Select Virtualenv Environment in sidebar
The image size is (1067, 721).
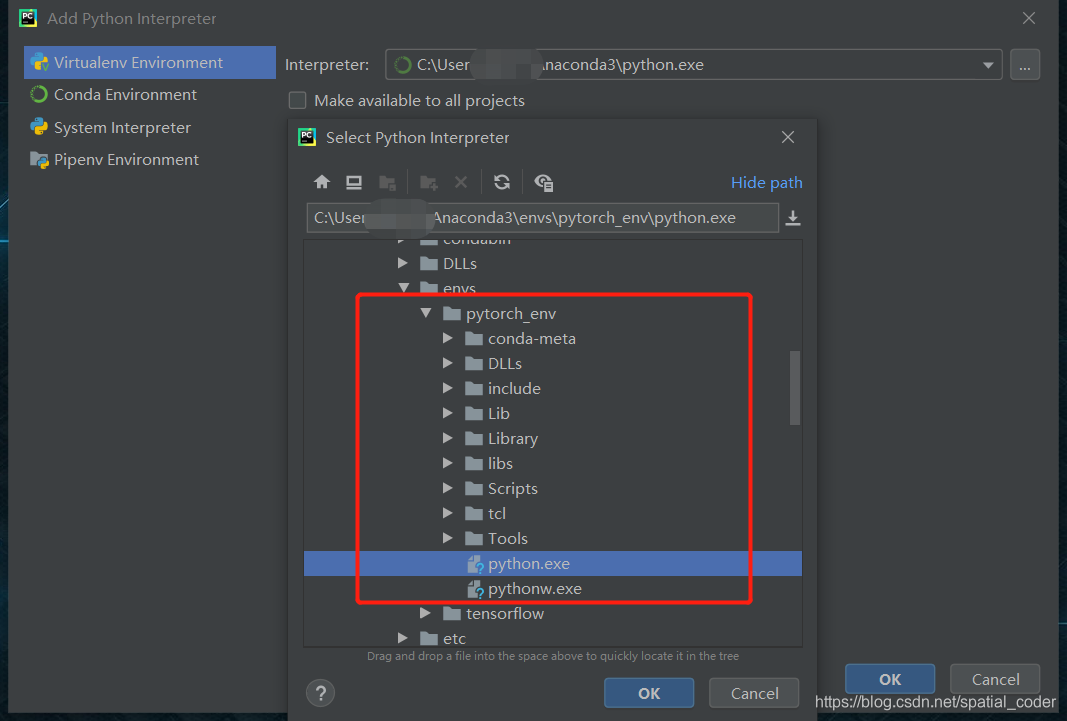click(x=150, y=63)
